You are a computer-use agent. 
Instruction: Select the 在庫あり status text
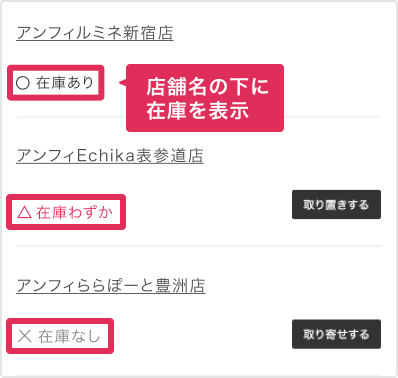pyautogui.click(x=65, y=82)
